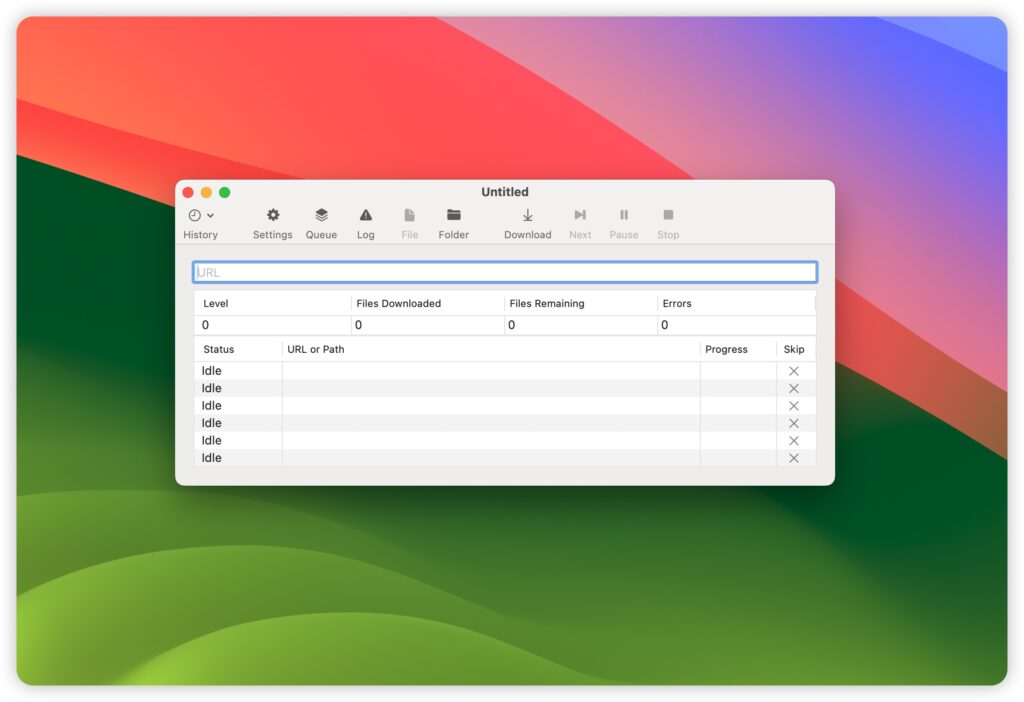Skip the first Idle download row

793,370
